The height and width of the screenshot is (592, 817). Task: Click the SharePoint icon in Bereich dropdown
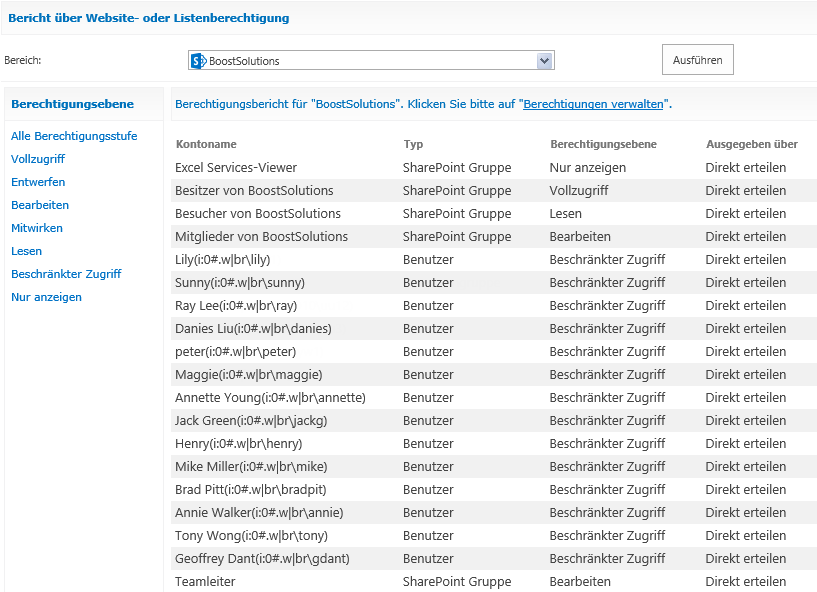pos(199,61)
